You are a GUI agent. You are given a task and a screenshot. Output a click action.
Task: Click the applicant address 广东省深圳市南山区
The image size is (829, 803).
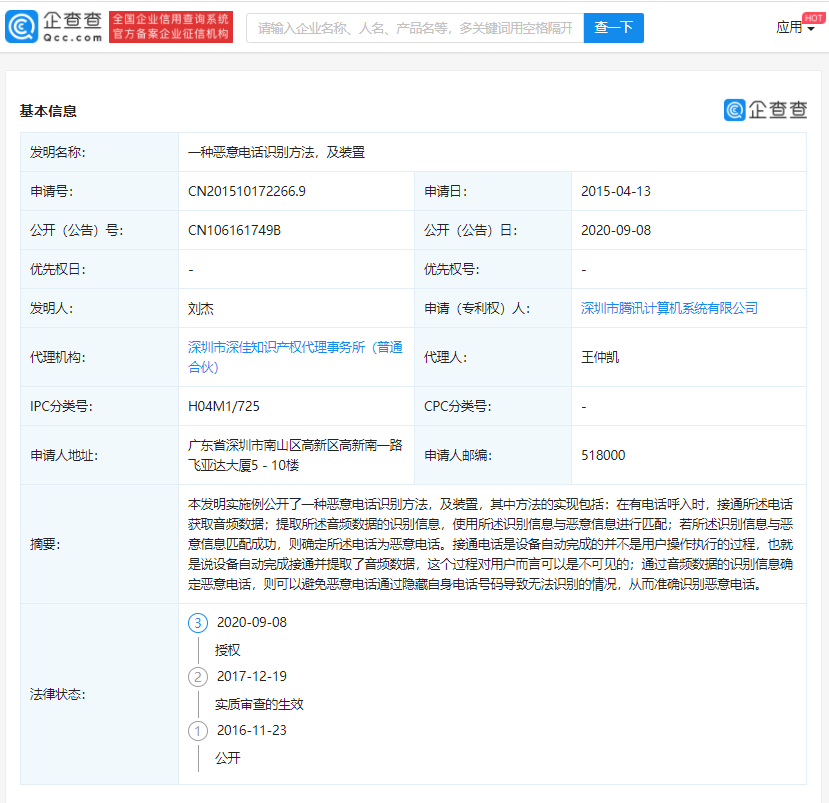295,455
